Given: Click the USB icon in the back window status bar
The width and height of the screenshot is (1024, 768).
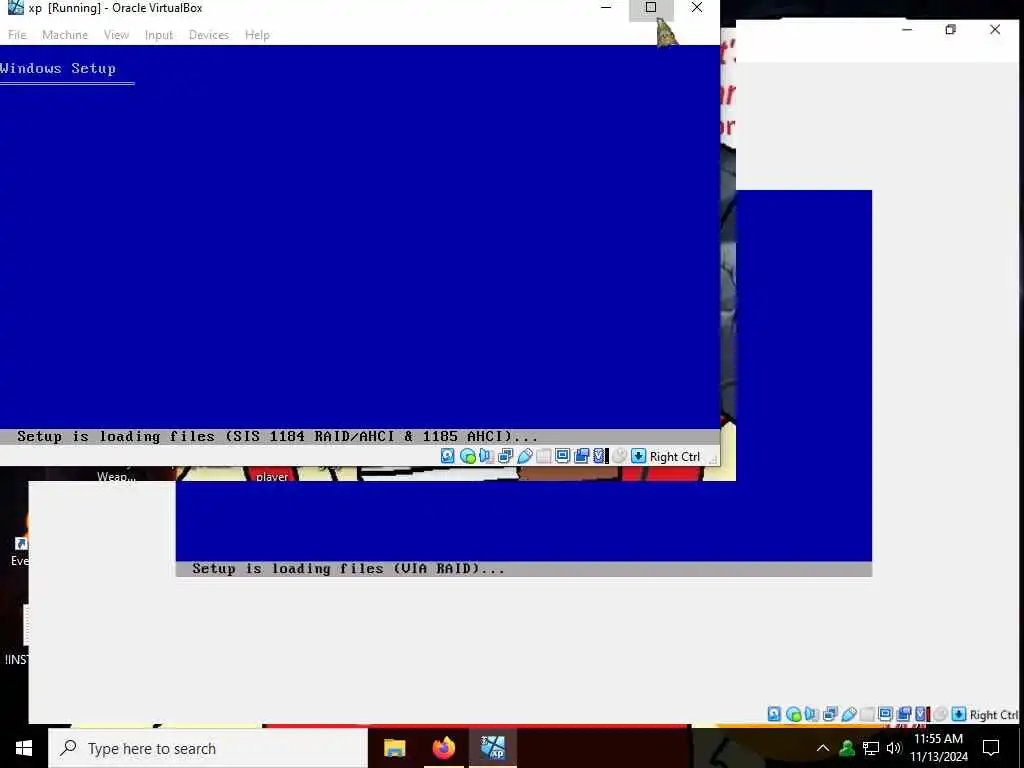Looking at the screenshot, I should tap(849, 714).
